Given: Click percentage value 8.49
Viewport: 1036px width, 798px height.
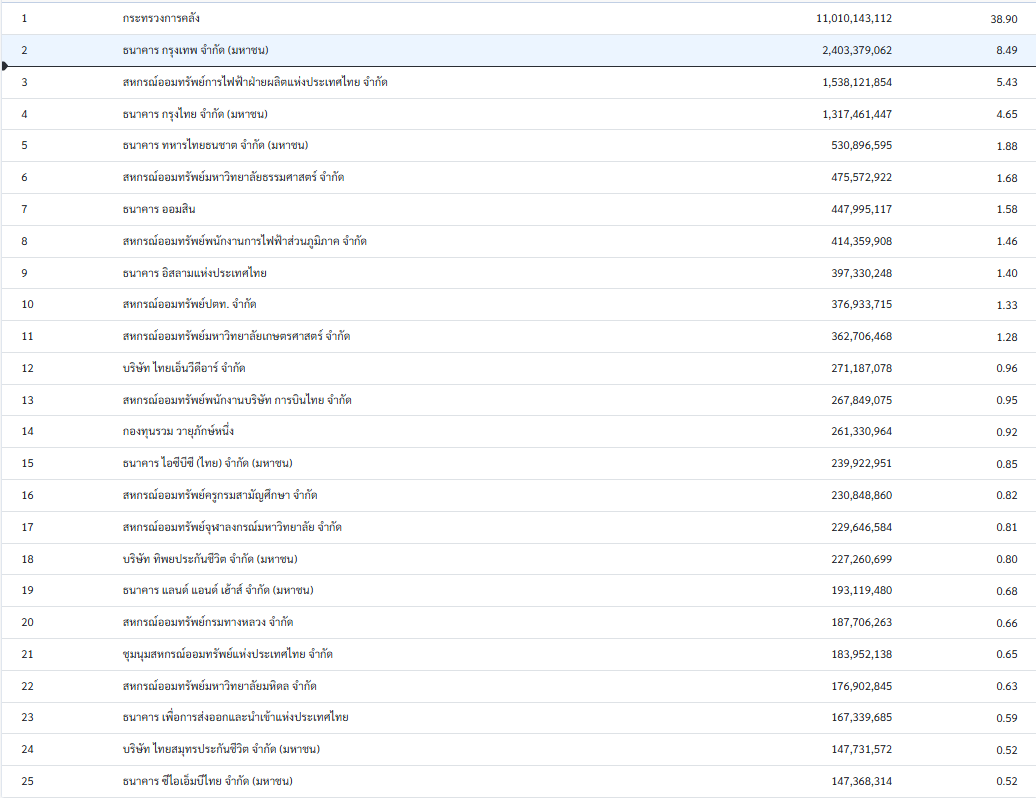Looking at the screenshot, I should tap(1006, 50).
